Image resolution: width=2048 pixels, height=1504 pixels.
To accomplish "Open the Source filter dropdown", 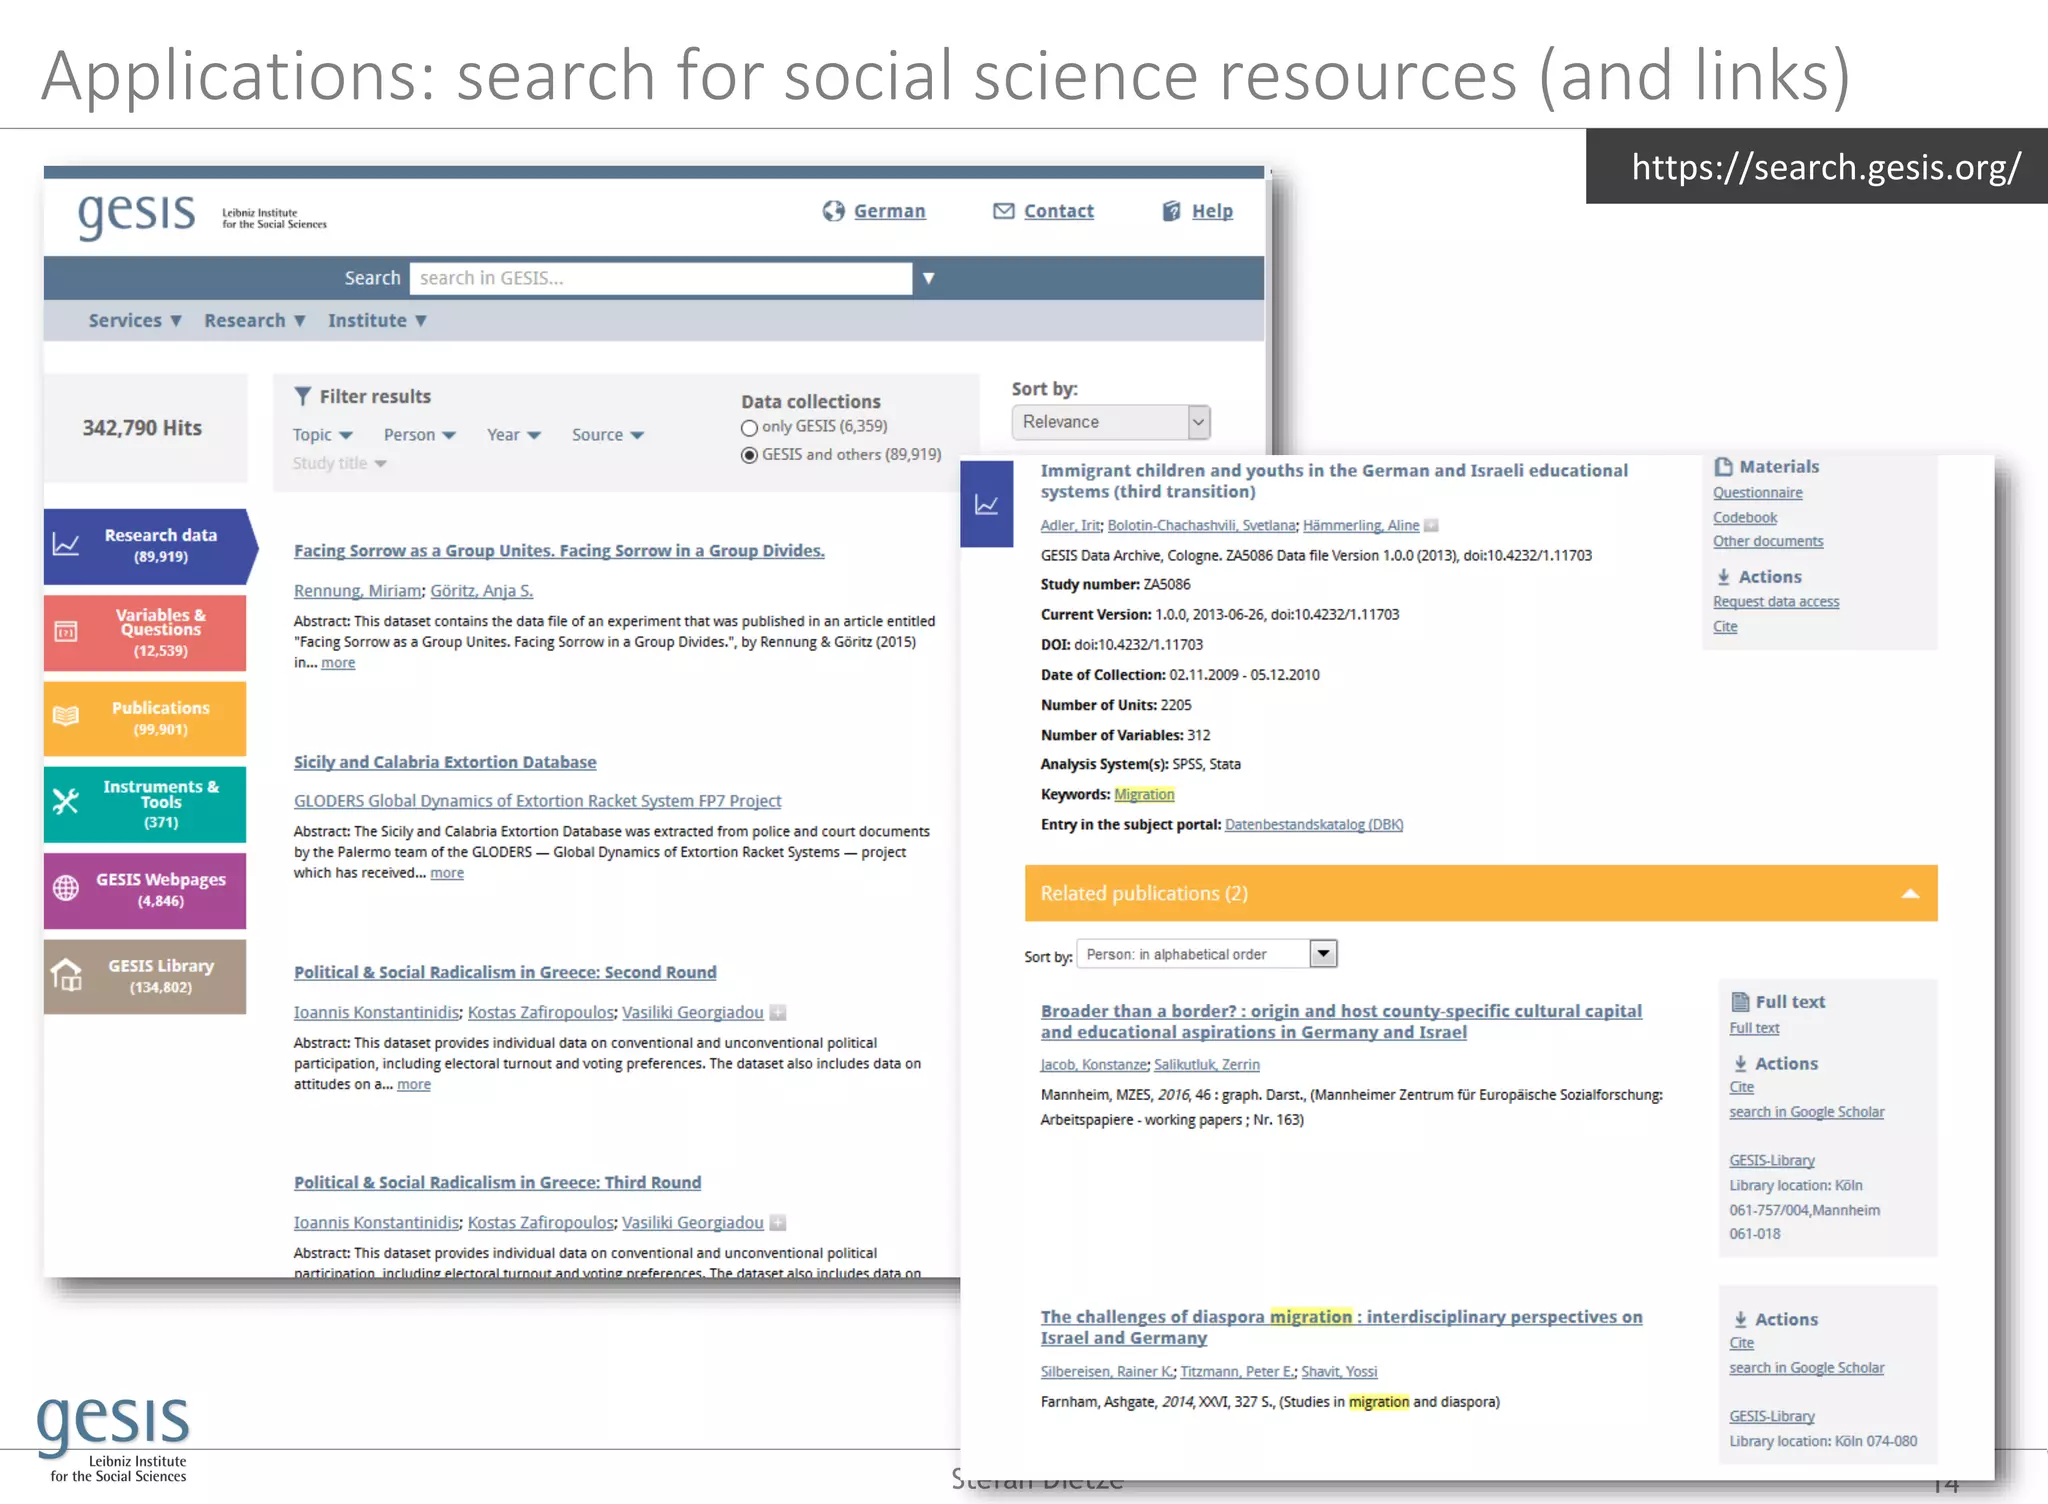I will 608,435.
